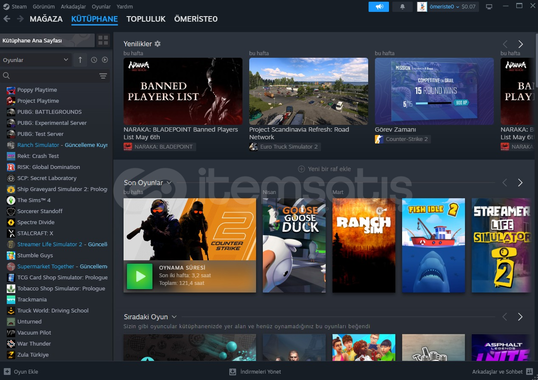
Task: Expand the Son Oyunlar shelf dropdown
Action: coord(169,183)
